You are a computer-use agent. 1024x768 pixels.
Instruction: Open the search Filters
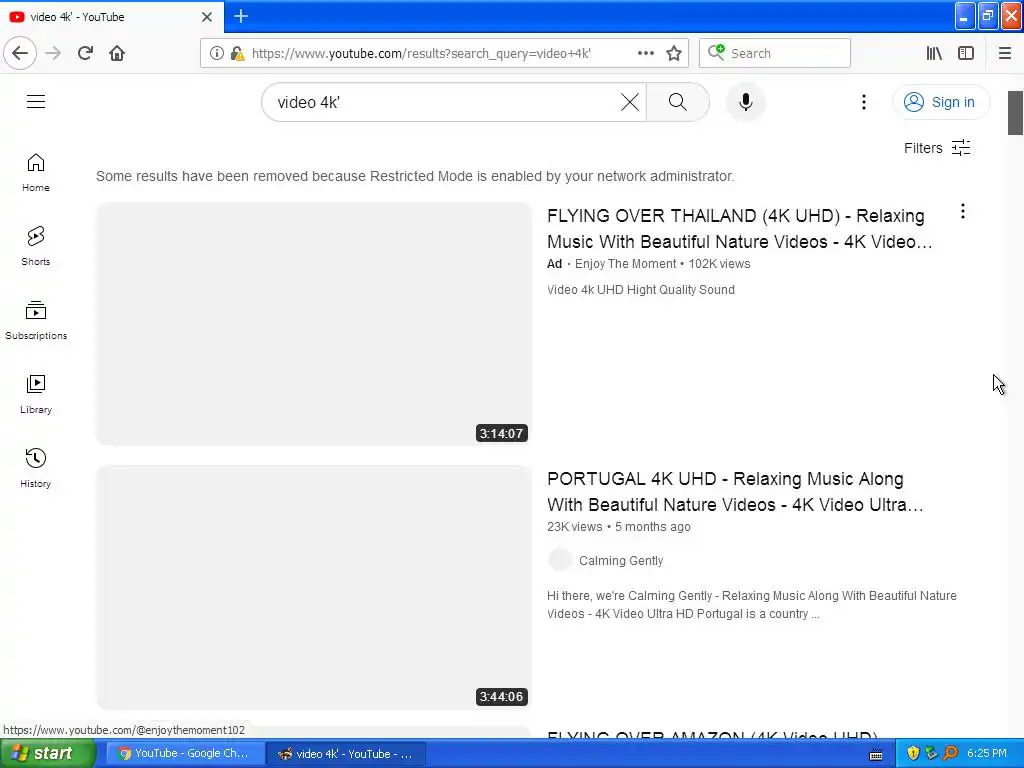pyautogui.click(x=937, y=148)
